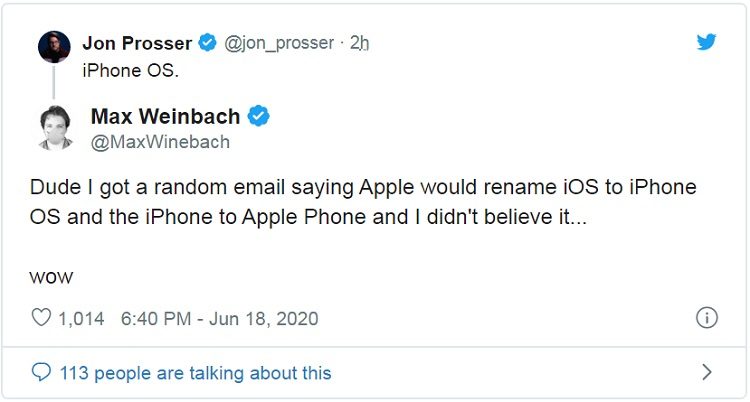Visit the @jon_prosser handle

click(x=277, y=43)
